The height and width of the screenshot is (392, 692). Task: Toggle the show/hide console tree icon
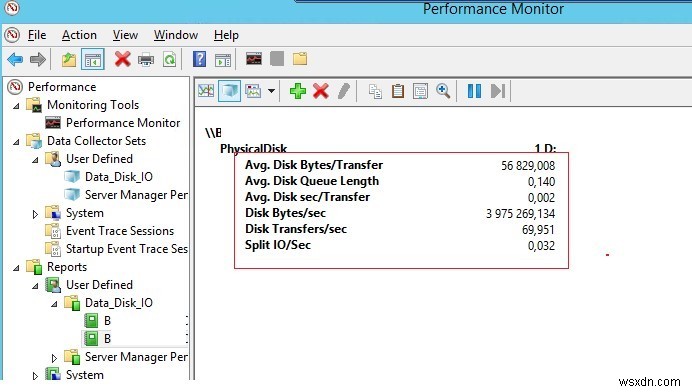pos(93,59)
